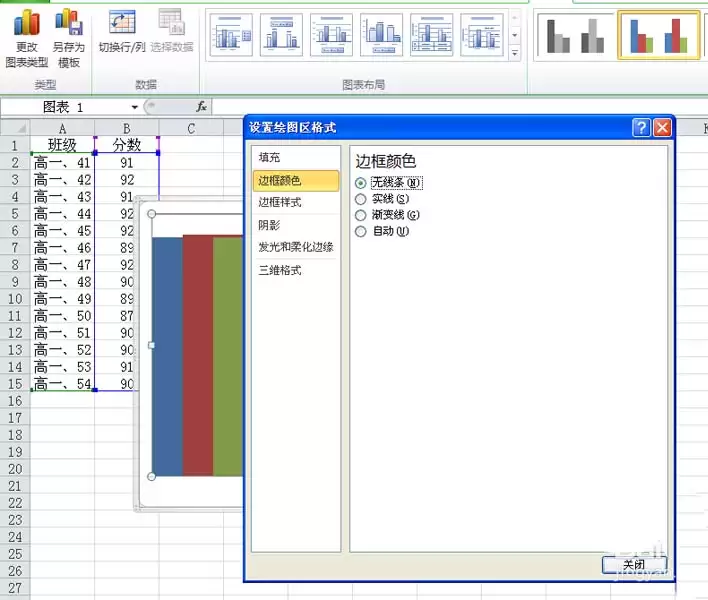The height and width of the screenshot is (600, 708).
Task: Open dialog help with question mark button
Action: tap(641, 128)
